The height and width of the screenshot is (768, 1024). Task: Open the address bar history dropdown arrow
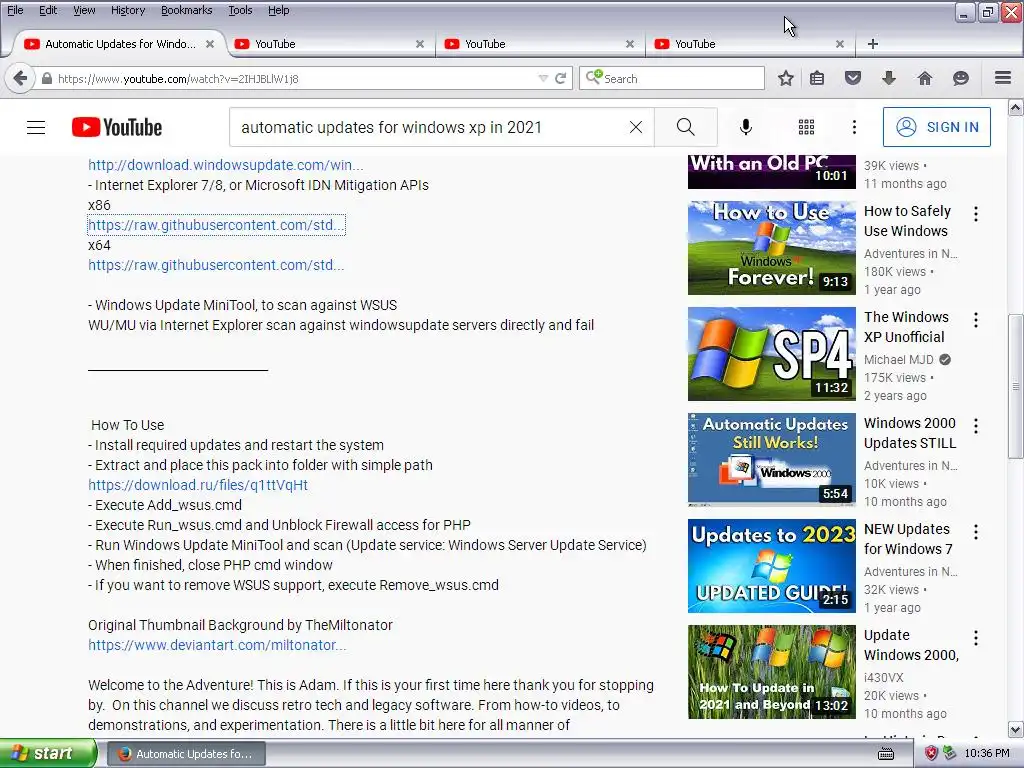coord(543,78)
